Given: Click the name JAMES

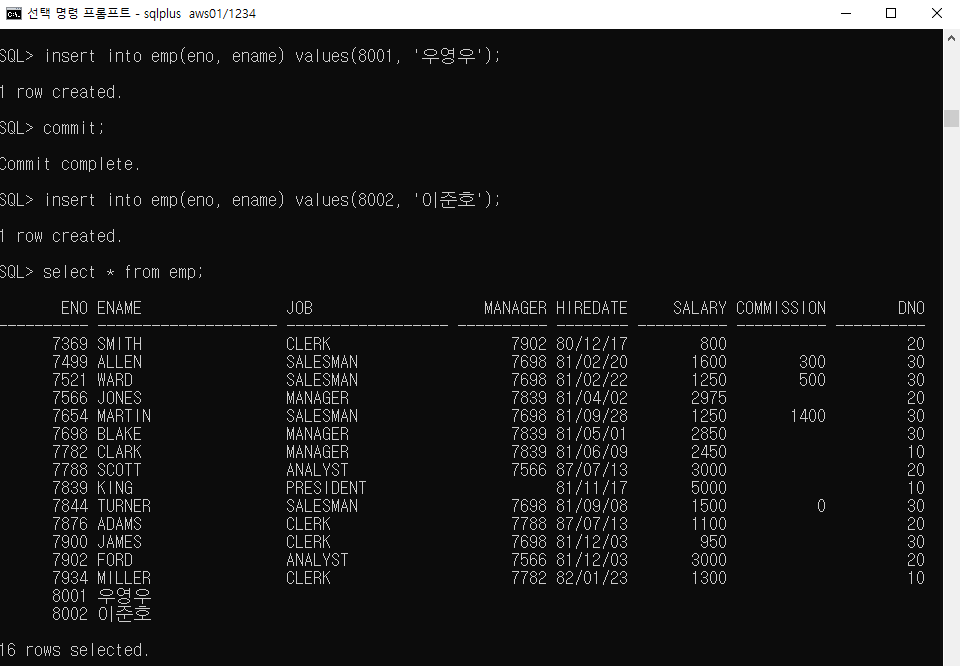Looking at the screenshot, I should pyautogui.click(x=119, y=542).
